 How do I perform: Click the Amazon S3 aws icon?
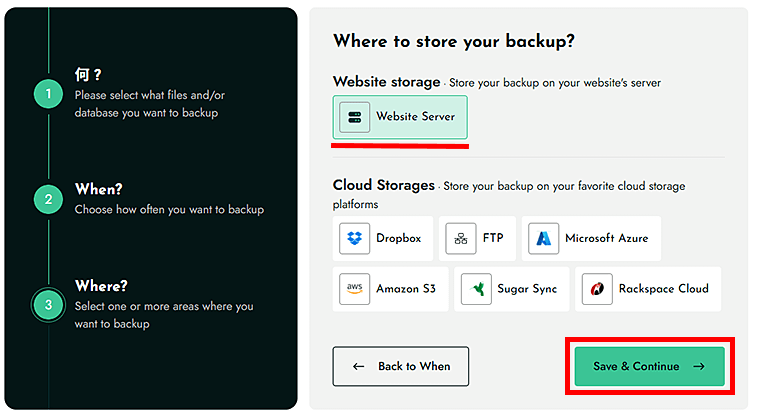click(355, 288)
